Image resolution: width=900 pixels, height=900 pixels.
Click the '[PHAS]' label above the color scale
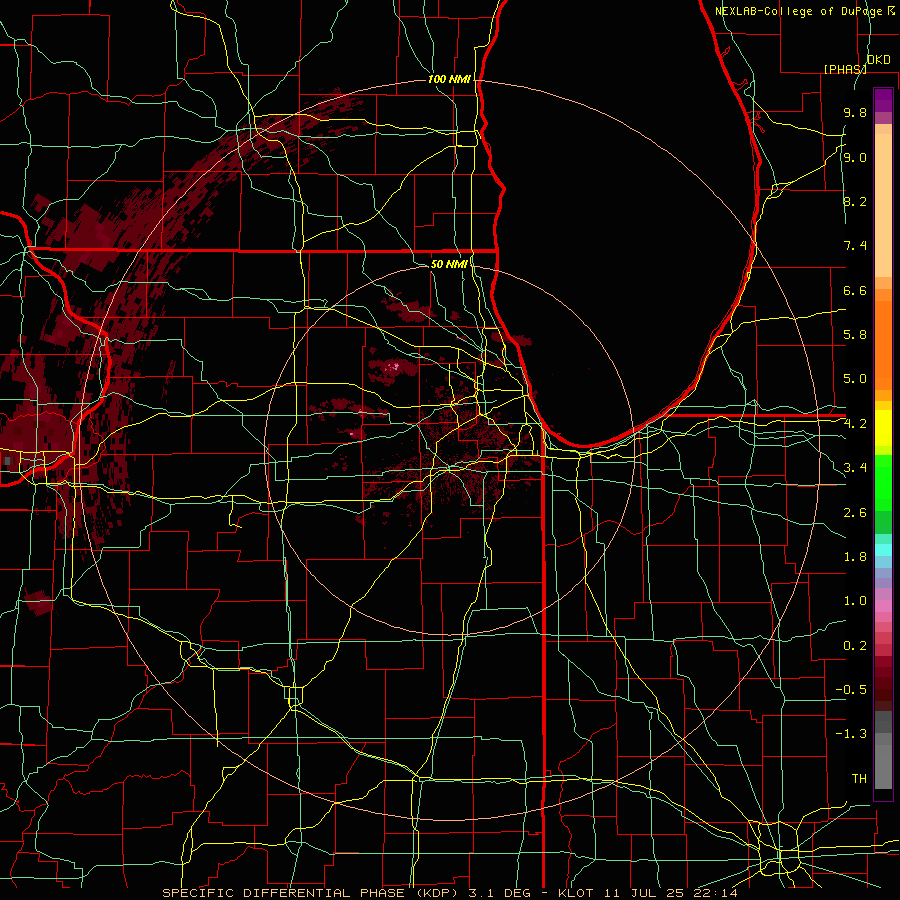[x=845, y=69]
